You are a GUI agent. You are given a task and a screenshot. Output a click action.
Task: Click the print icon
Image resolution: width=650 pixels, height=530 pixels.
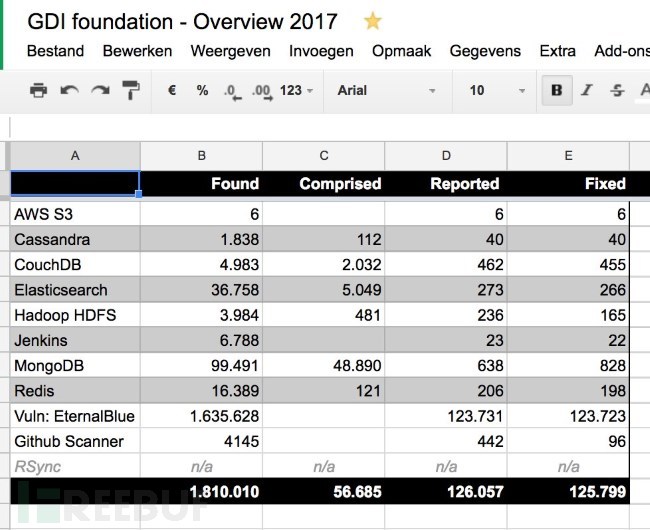38,91
